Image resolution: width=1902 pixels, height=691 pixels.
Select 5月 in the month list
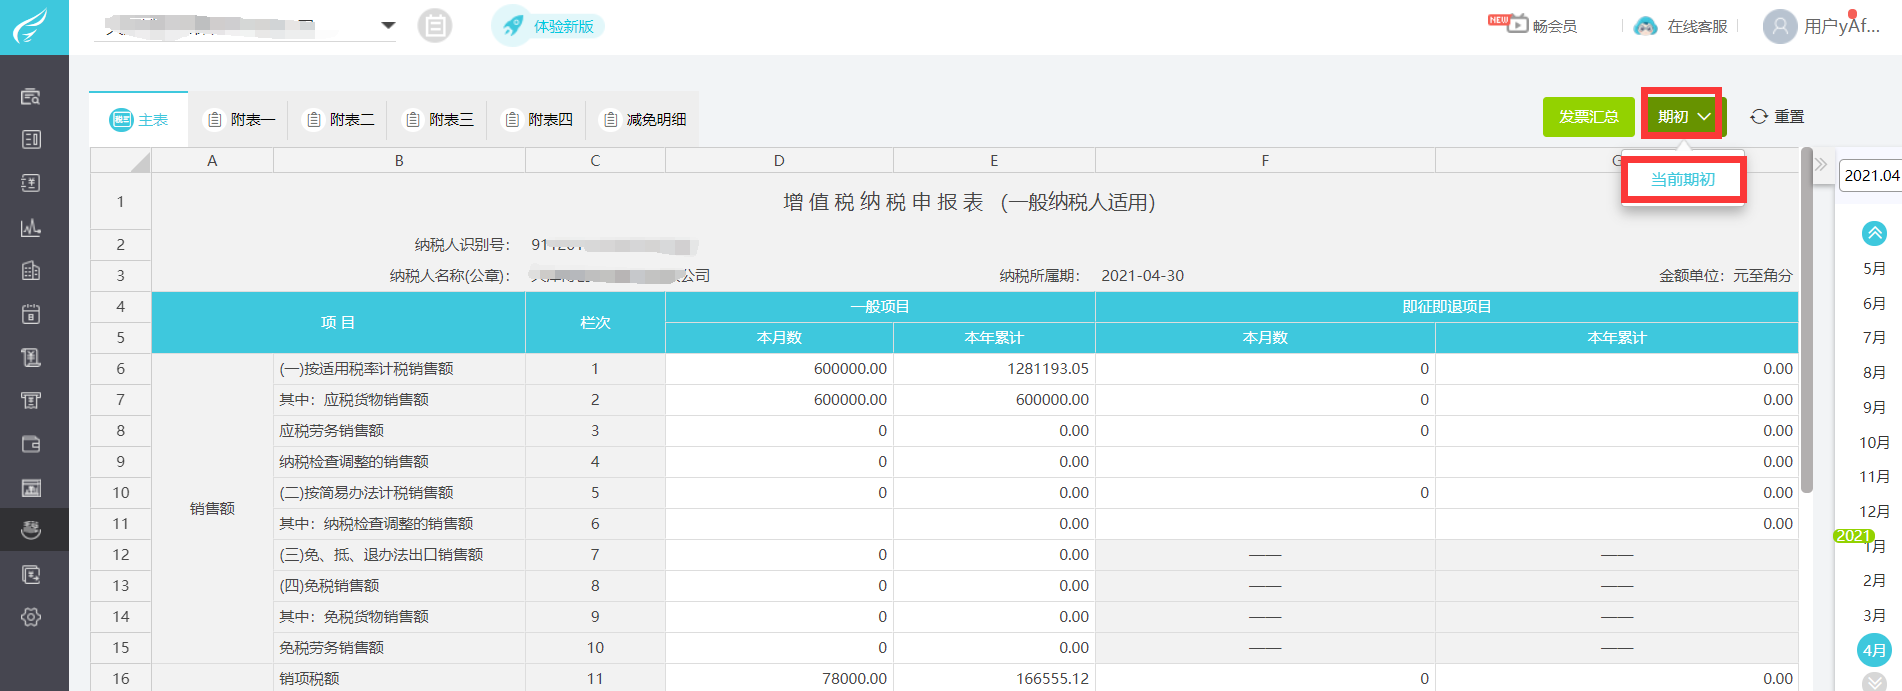click(x=1874, y=269)
